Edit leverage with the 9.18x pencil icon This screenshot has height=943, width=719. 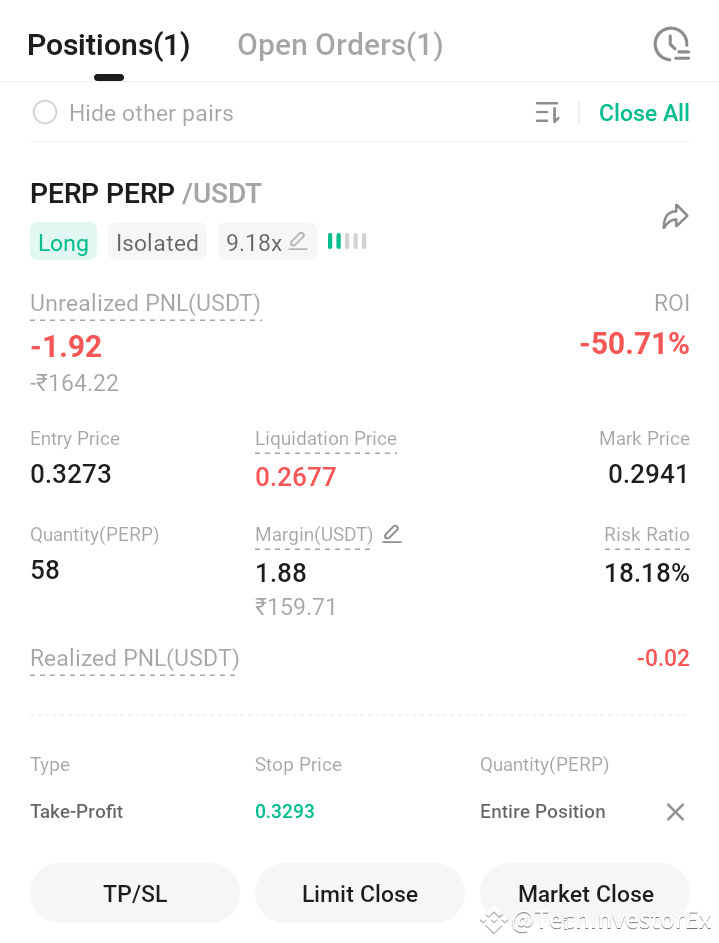coord(298,241)
